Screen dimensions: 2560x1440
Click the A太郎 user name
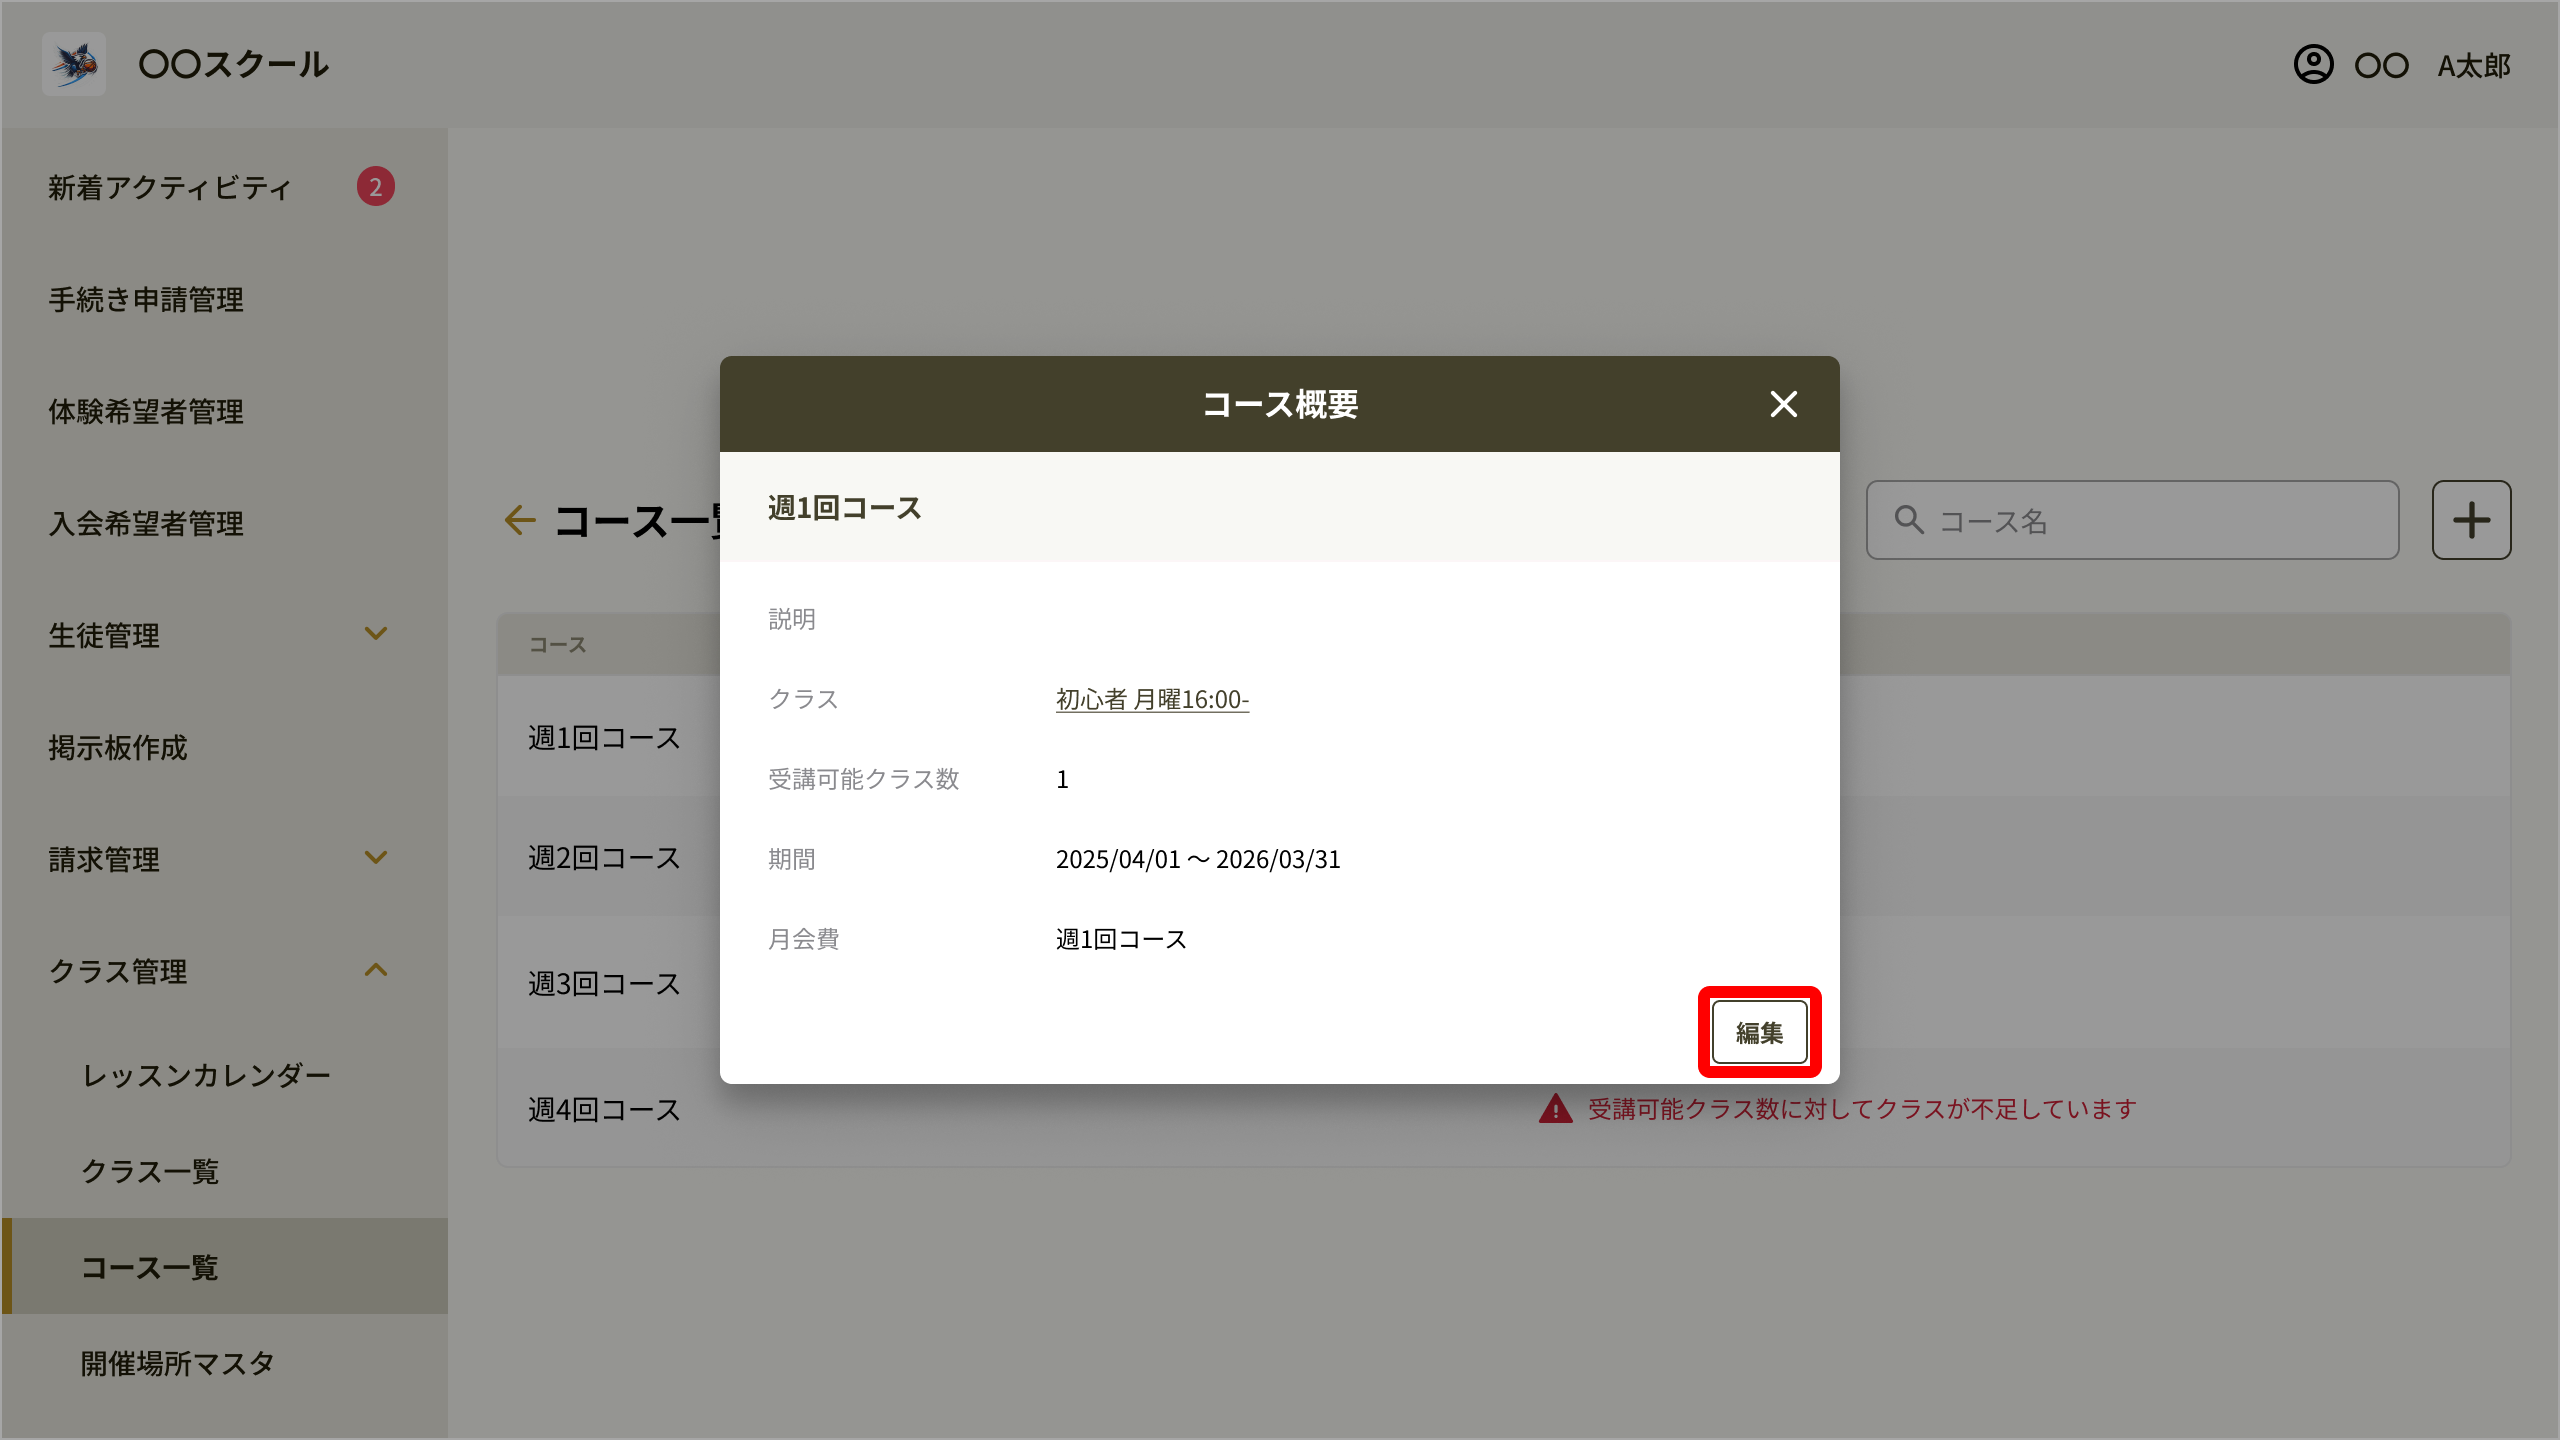[x=2474, y=66]
